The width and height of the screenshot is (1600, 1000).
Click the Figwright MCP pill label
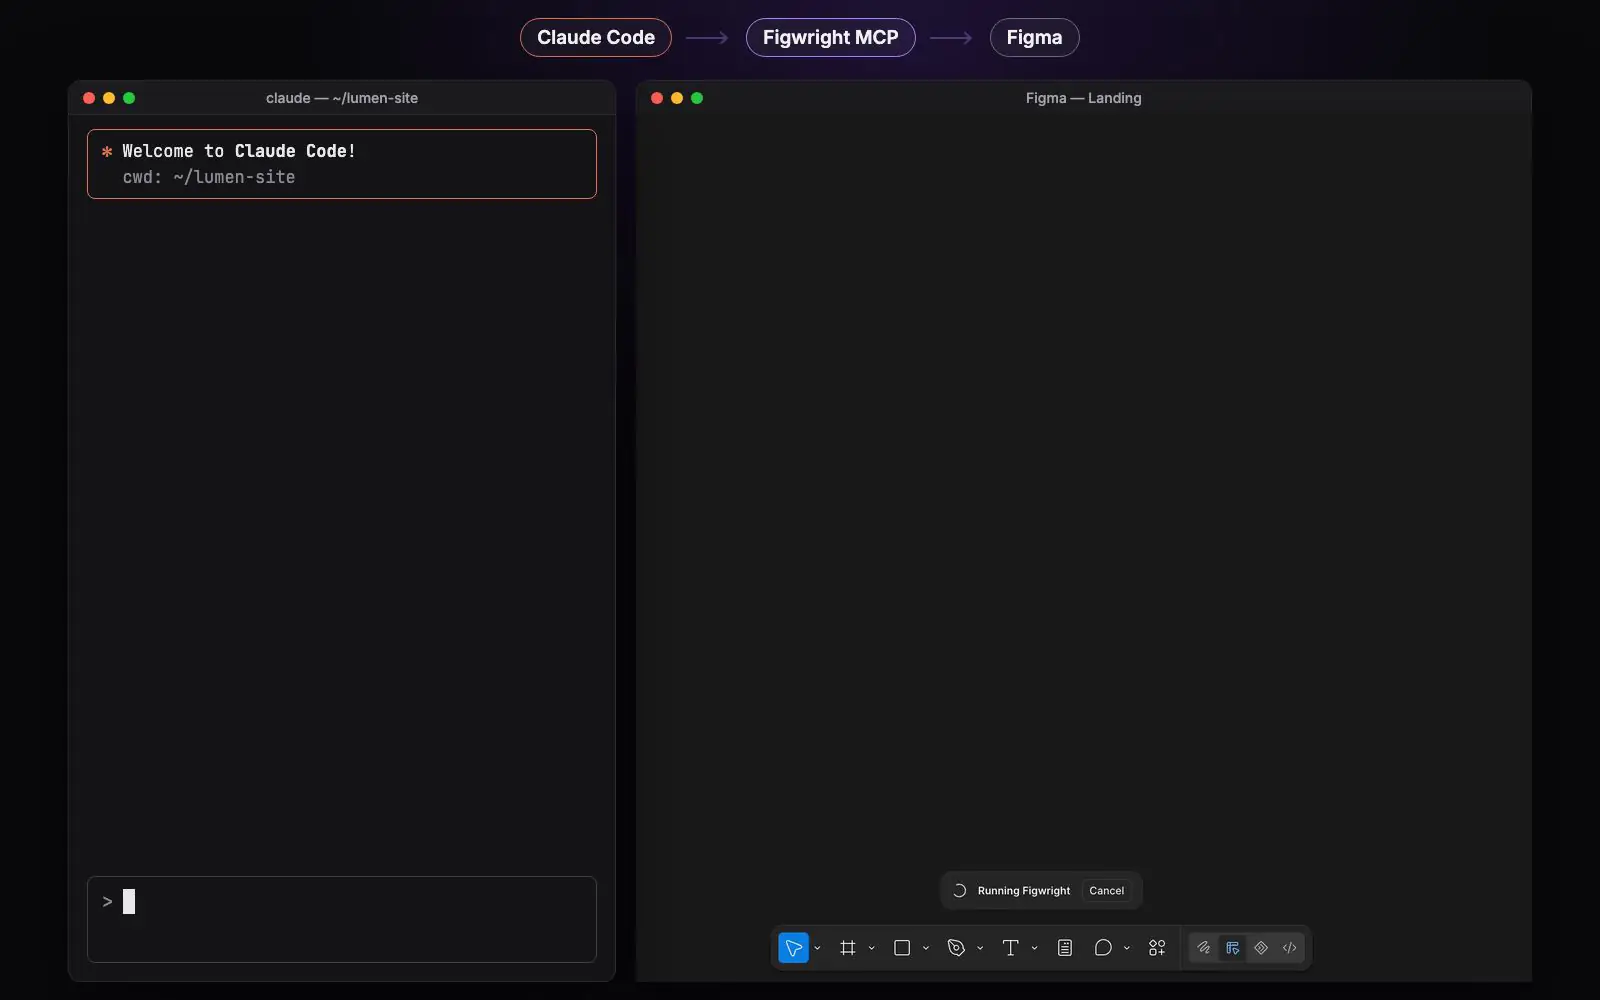tap(831, 38)
